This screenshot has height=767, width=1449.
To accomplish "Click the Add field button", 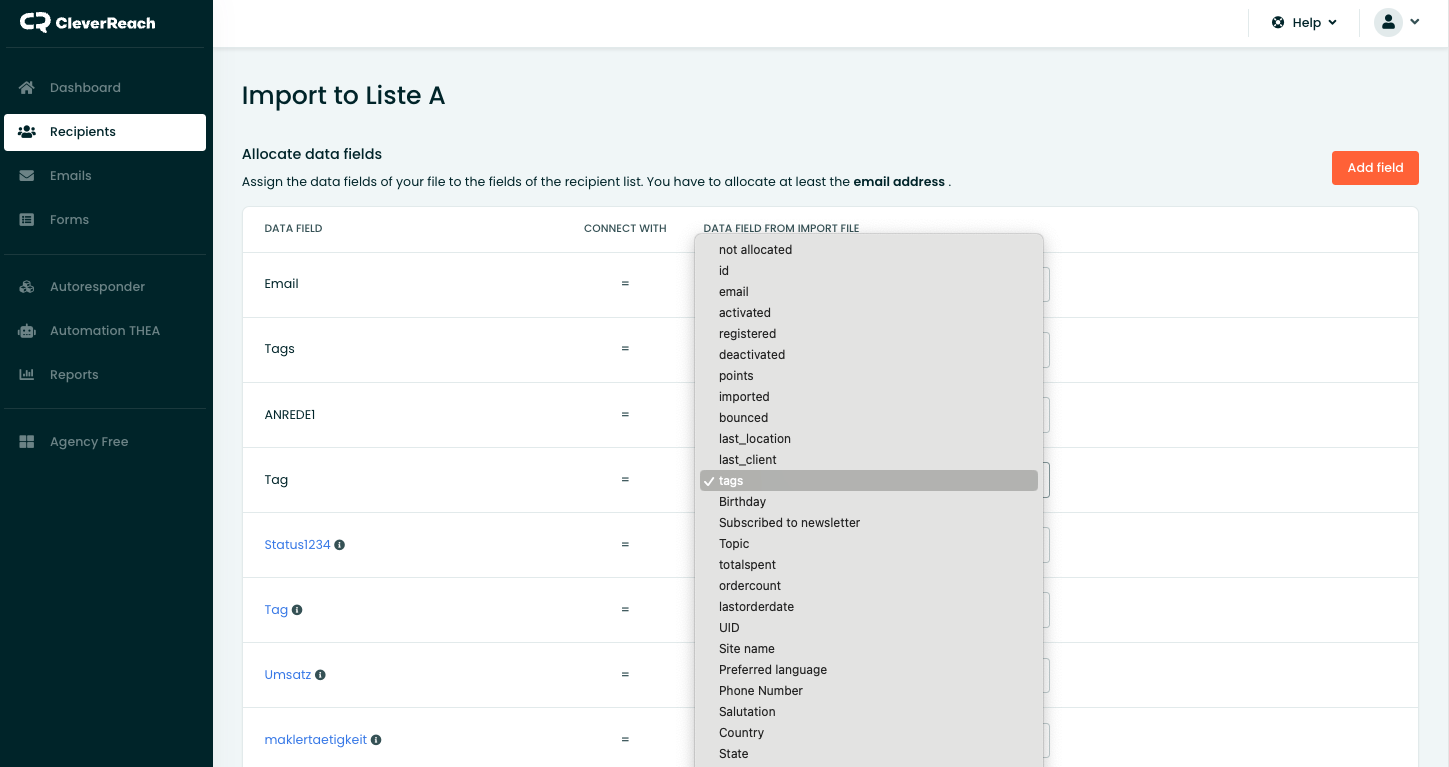I will point(1375,168).
